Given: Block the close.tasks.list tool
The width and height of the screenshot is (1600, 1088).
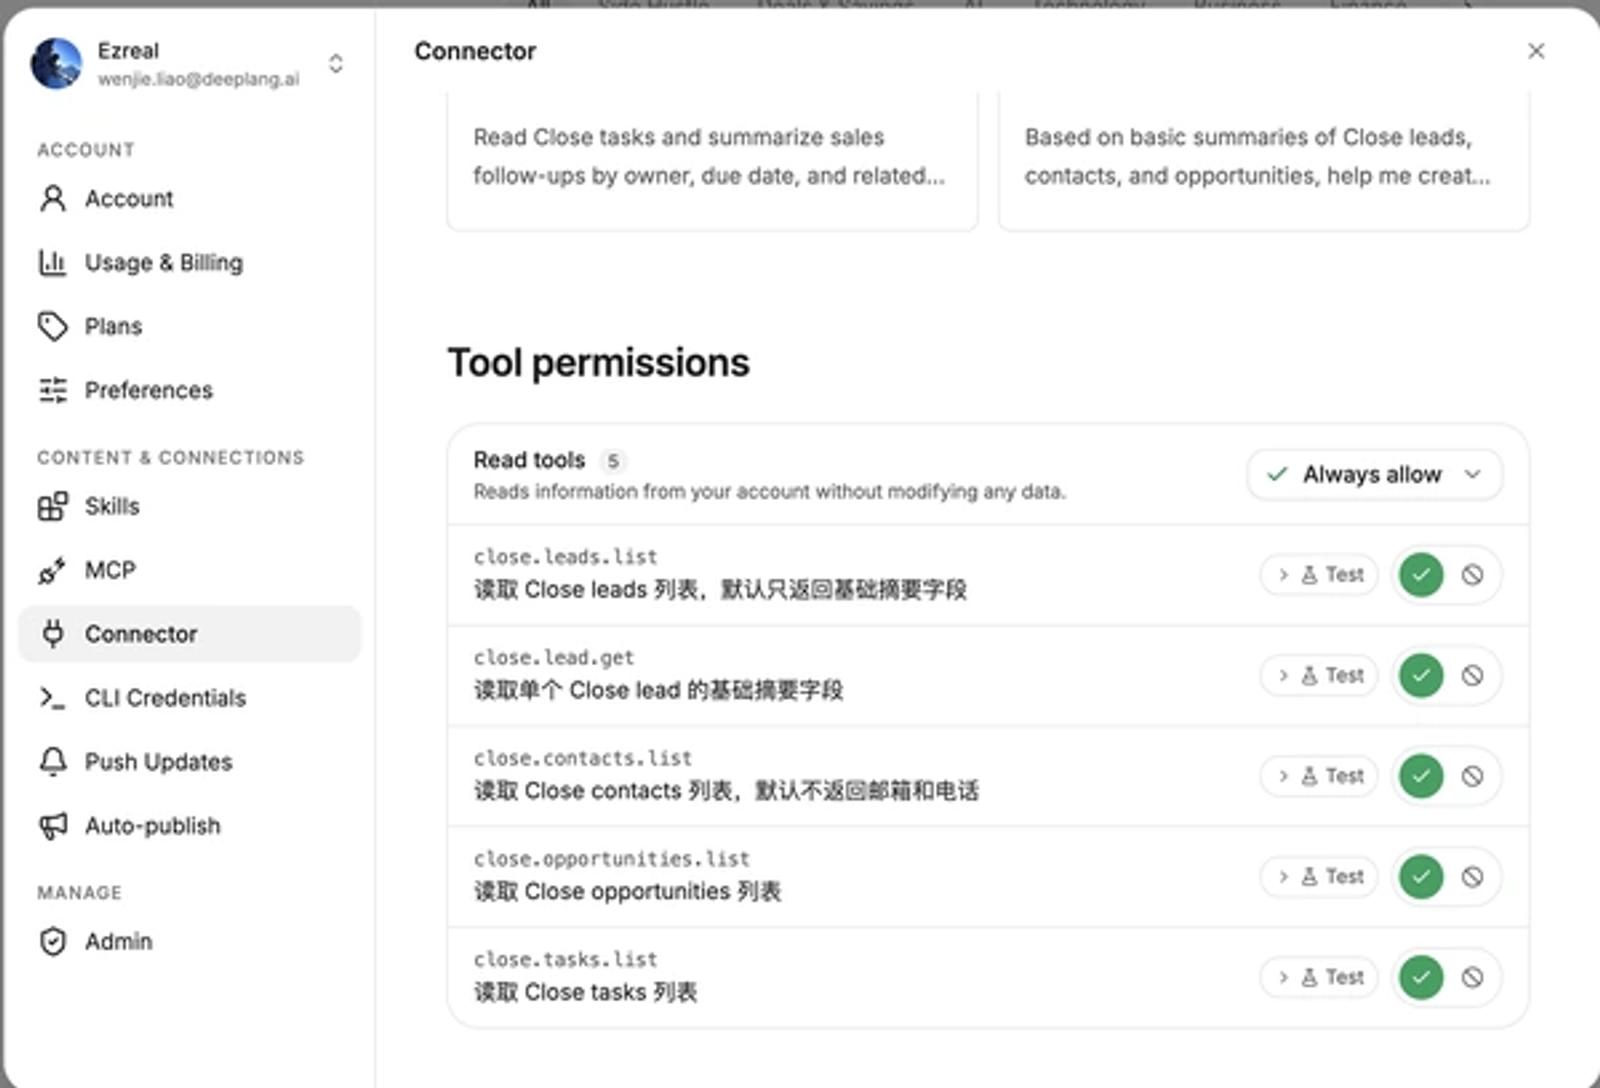Looking at the screenshot, I should (1472, 977).
